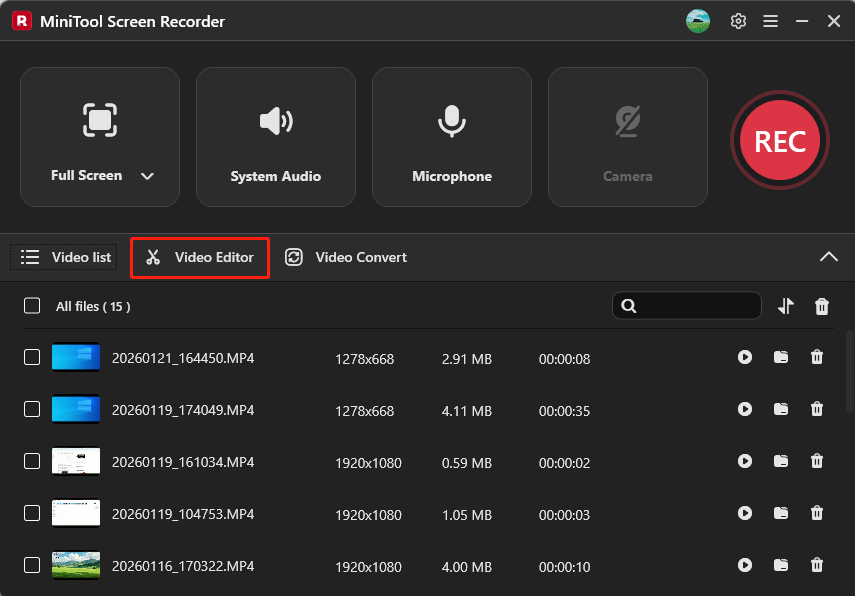The height and width of the screenshot is (596, 855).
Task: Click the trash icon for 20260119_174049.MP4
Action: coord(817,409)
